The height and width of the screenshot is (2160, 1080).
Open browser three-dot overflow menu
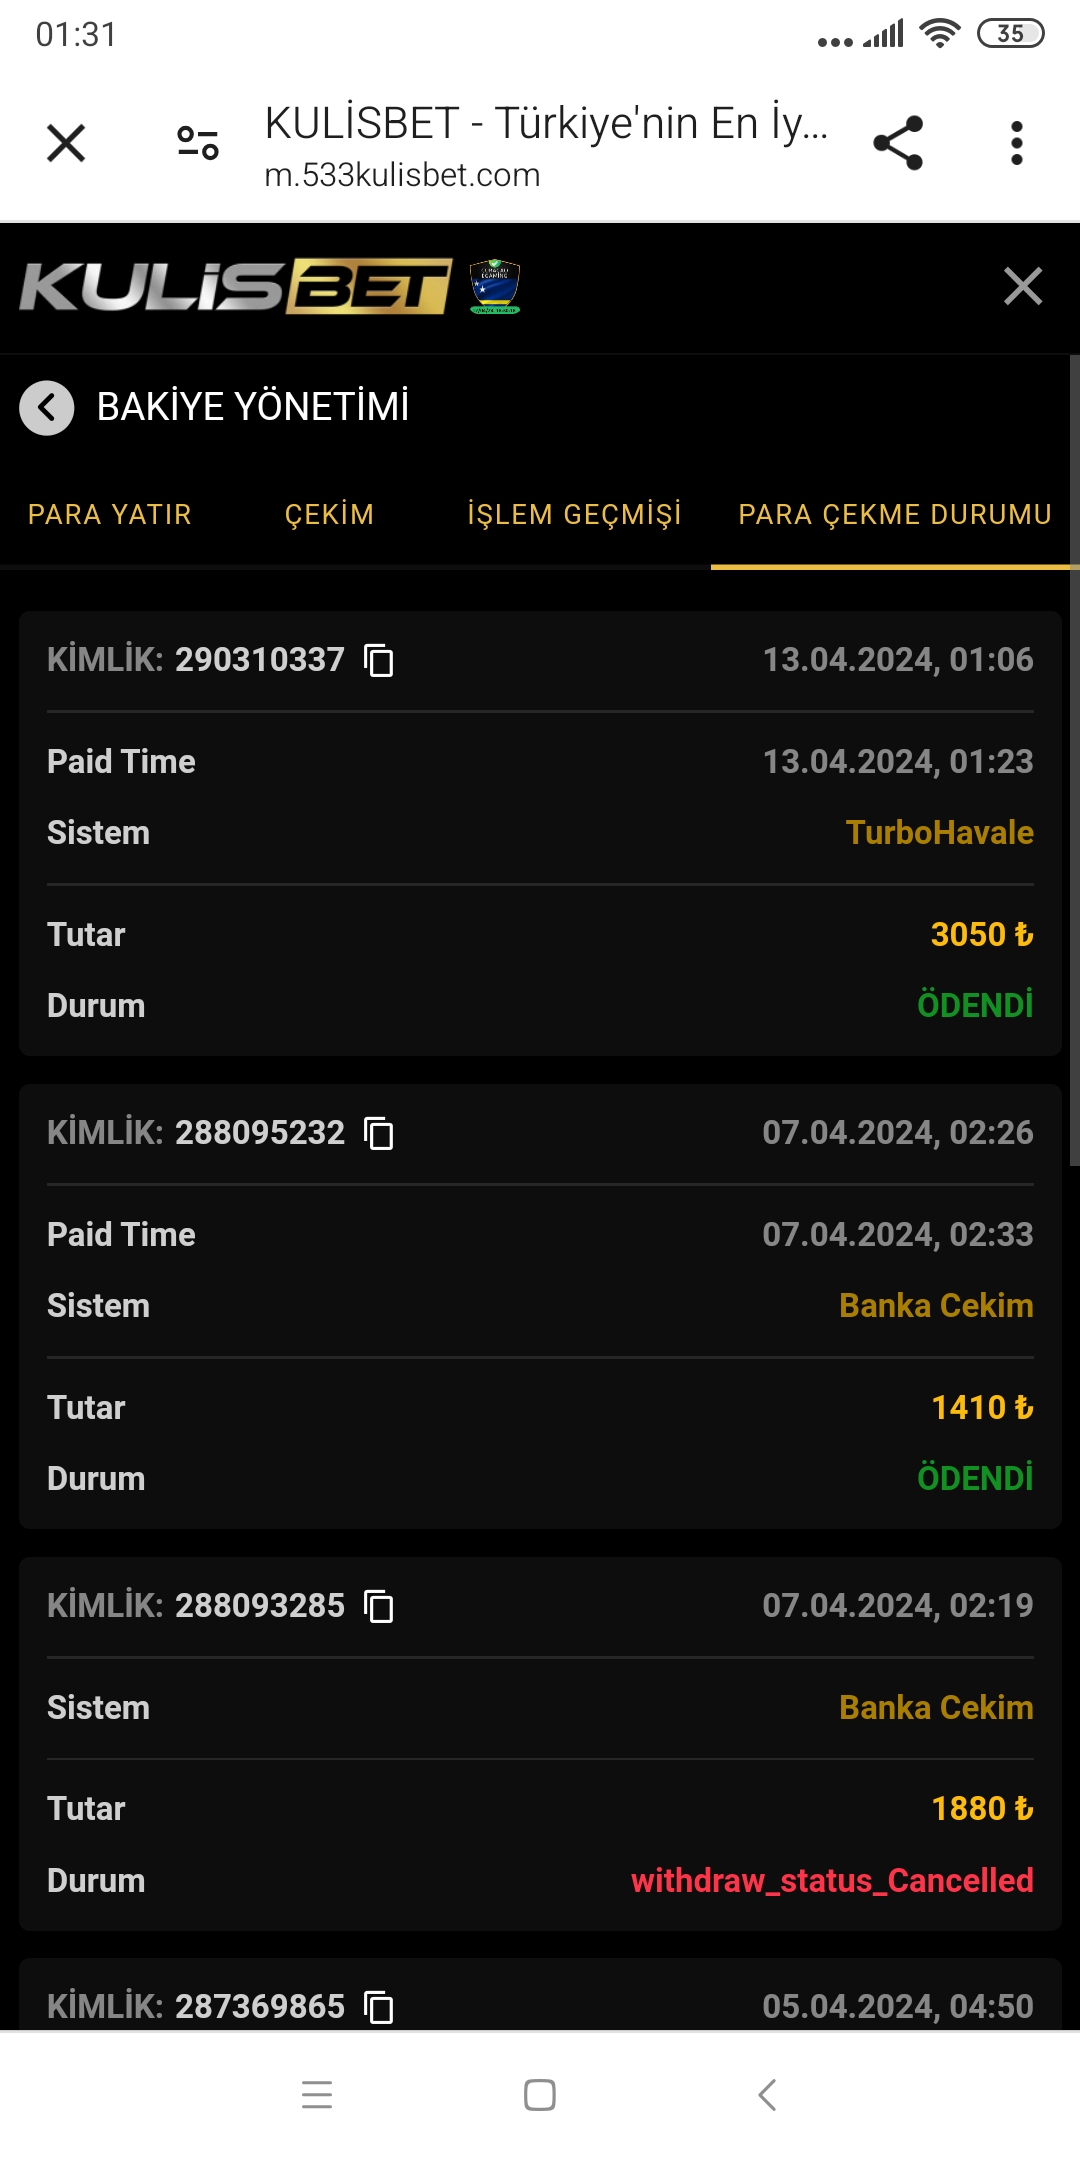coord(1016,143)
